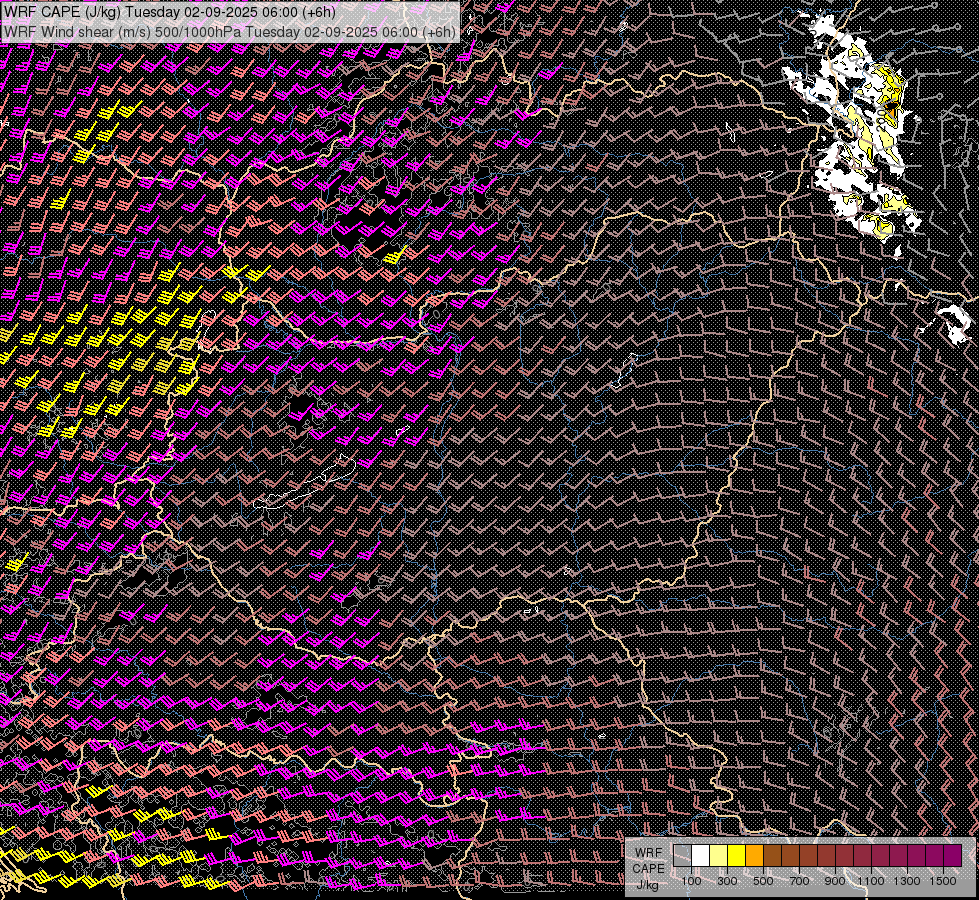Click the 'CAPE' word in the legend

648,869
